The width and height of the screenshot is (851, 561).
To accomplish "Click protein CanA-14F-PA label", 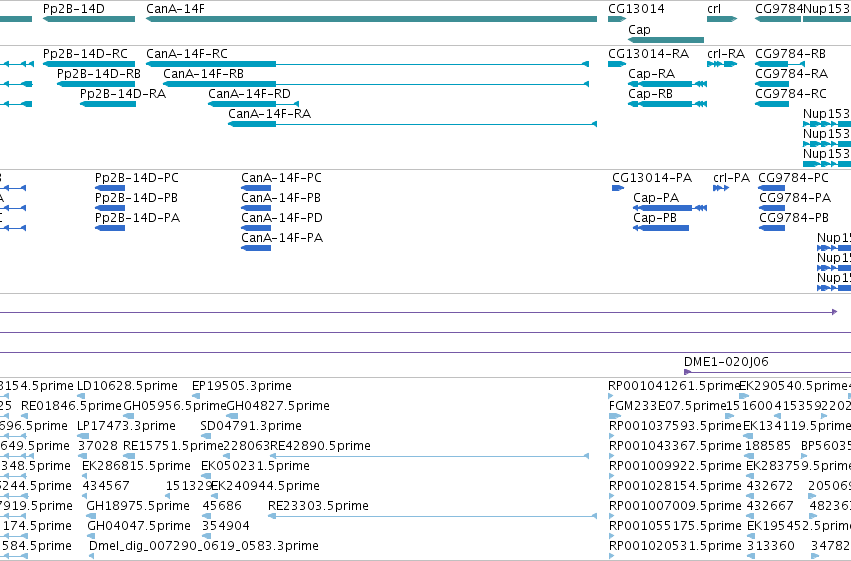I will [282, 238].
